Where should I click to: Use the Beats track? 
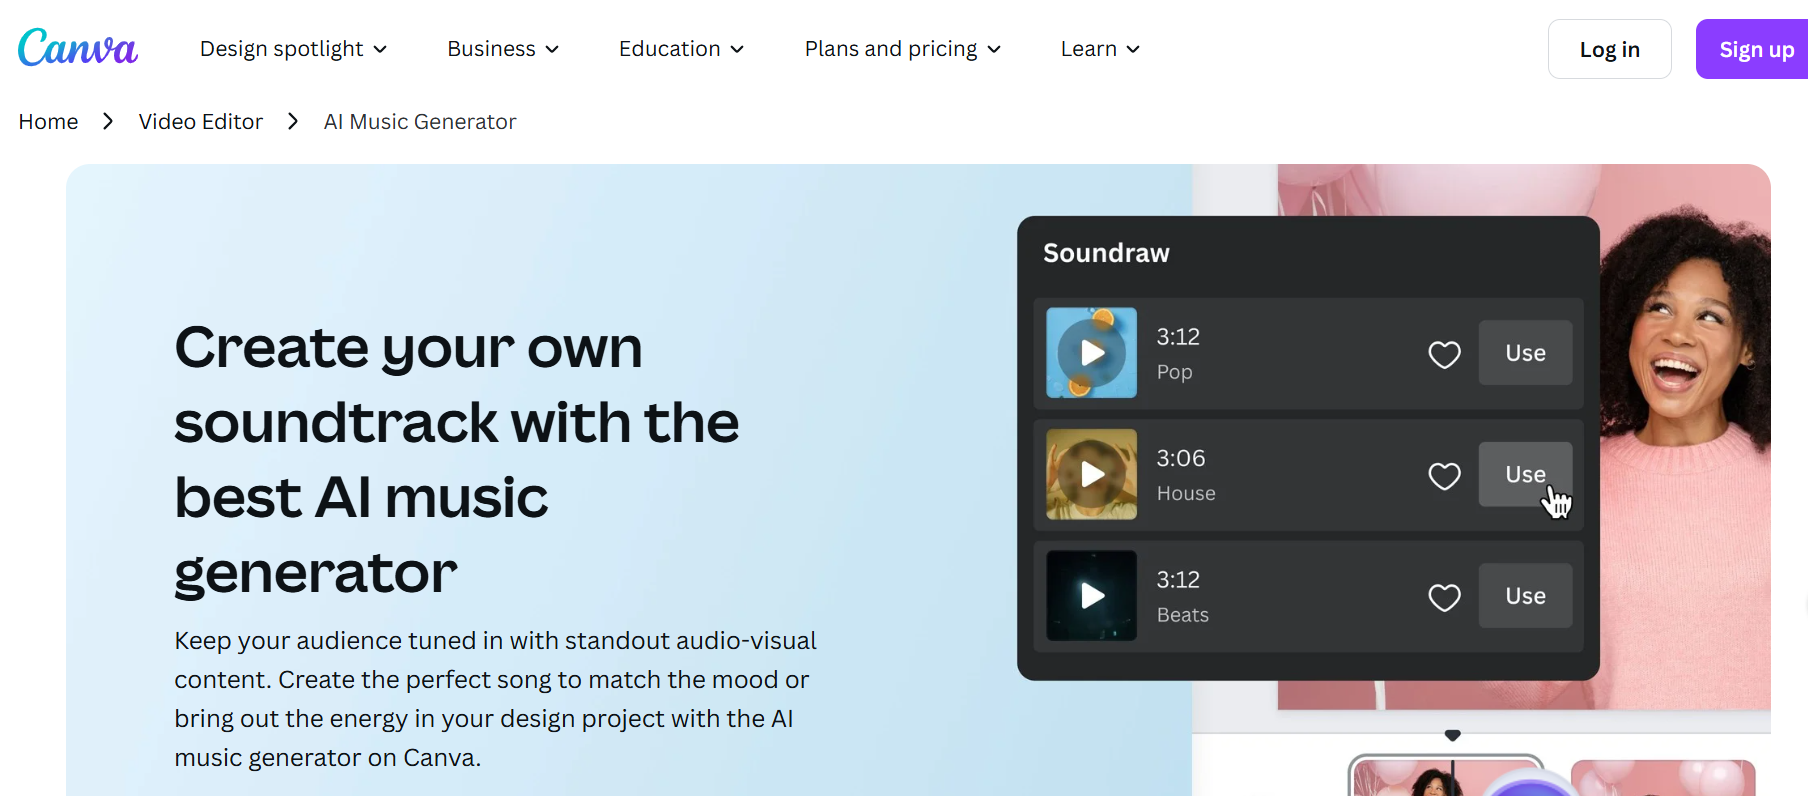[1525, 596]
